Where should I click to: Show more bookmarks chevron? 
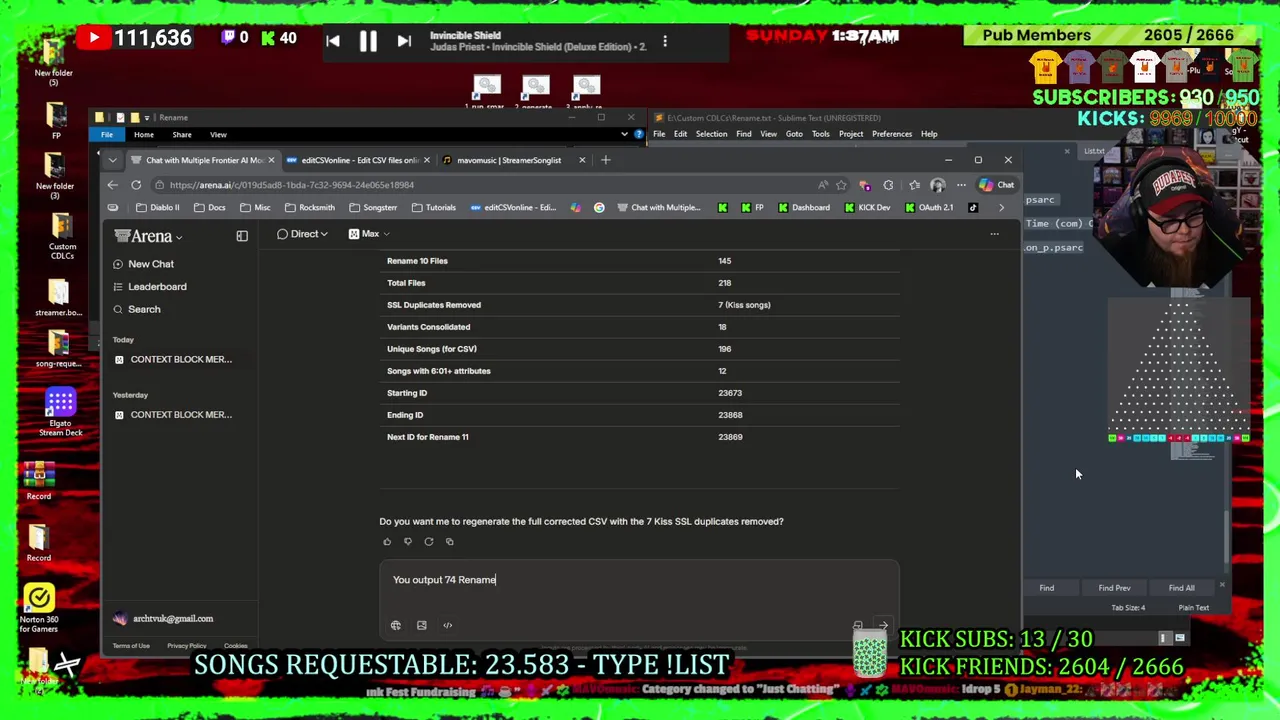[1001, 208]
